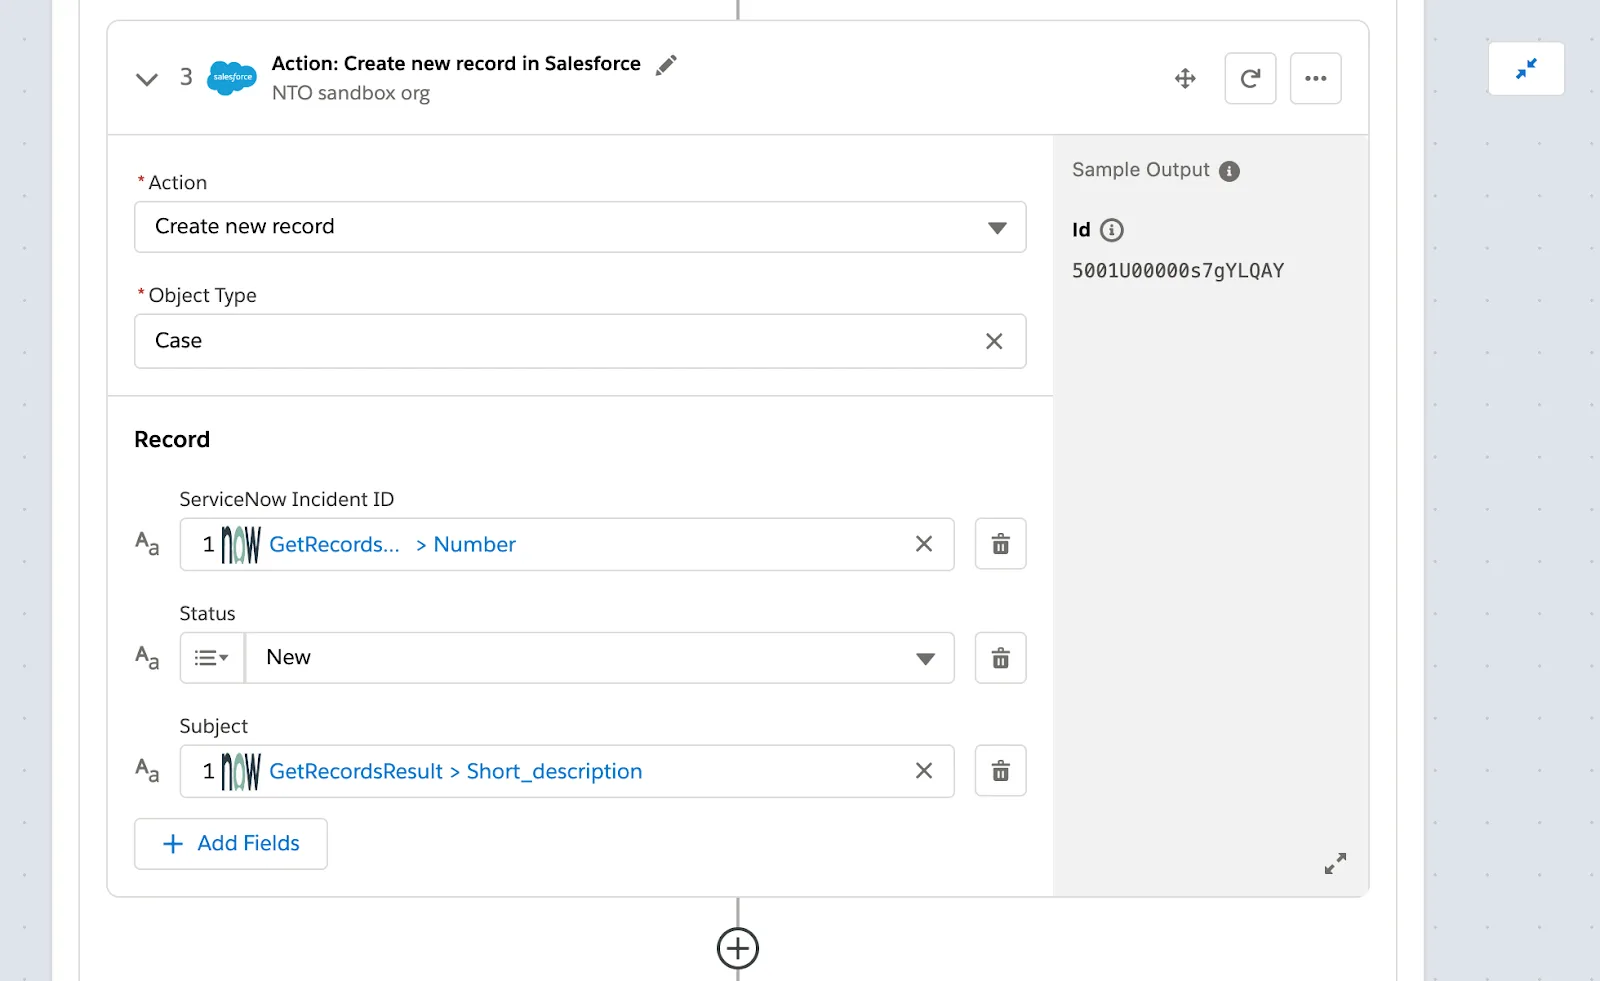The width and height of the screenshot is (1600, 981).
Task: Expand Sample Output using expand arrows icon
Action: point(1335,863)
